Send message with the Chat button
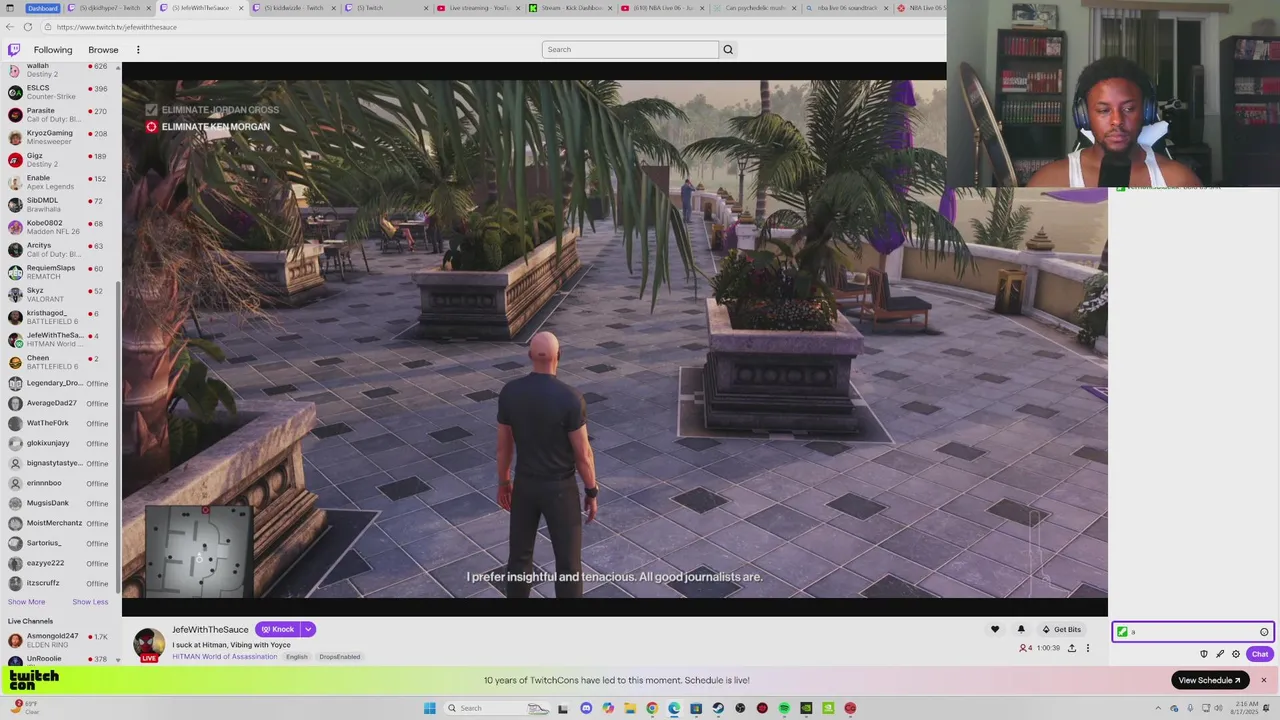 coord(1260,654)
